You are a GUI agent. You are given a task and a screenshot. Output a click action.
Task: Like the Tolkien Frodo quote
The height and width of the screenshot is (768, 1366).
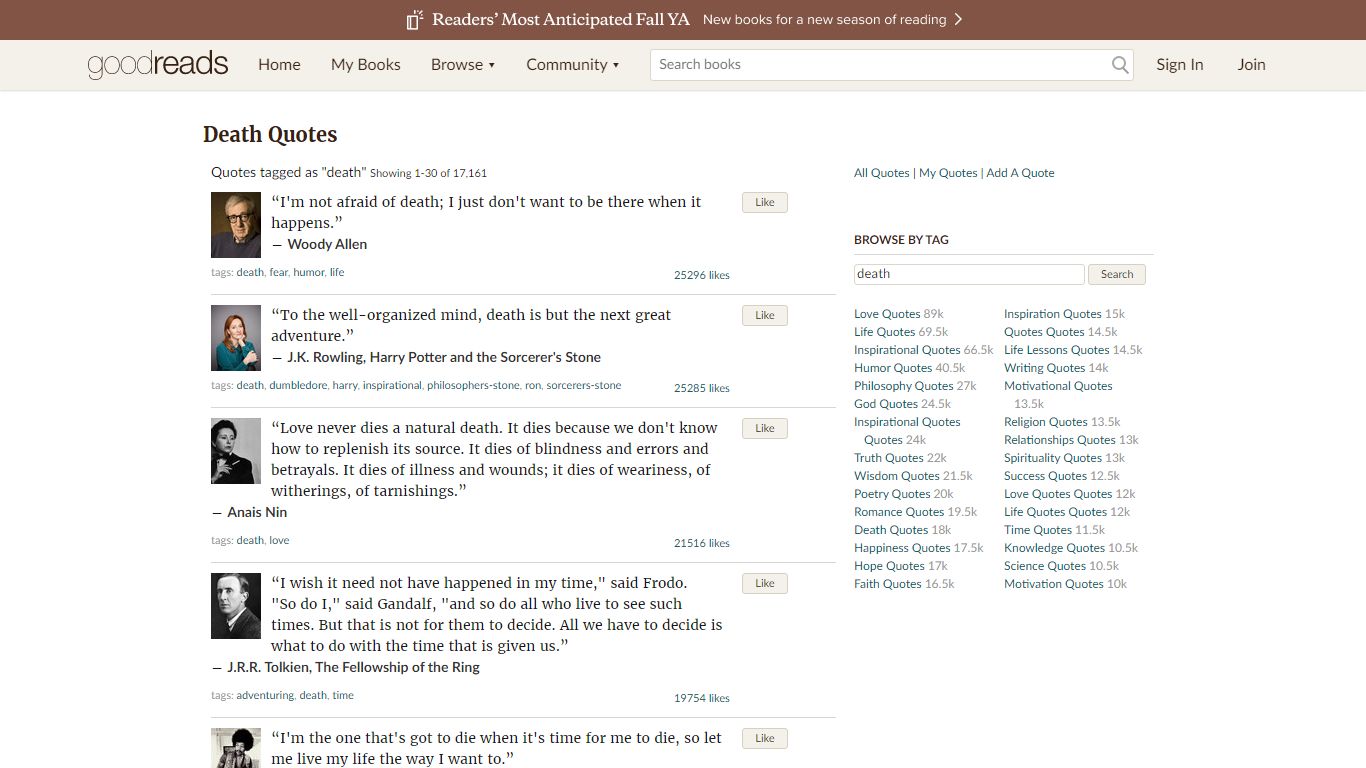(765, 583)
